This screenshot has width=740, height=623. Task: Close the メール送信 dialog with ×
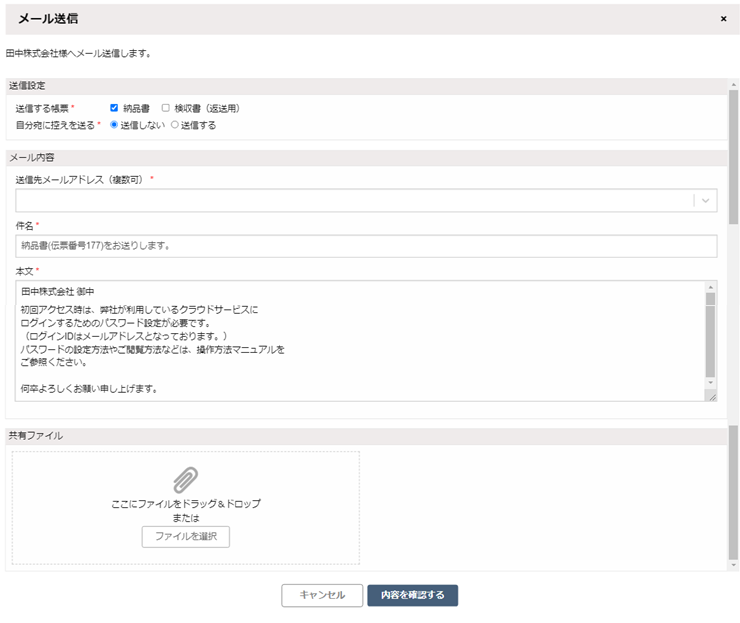coord(723,19)
